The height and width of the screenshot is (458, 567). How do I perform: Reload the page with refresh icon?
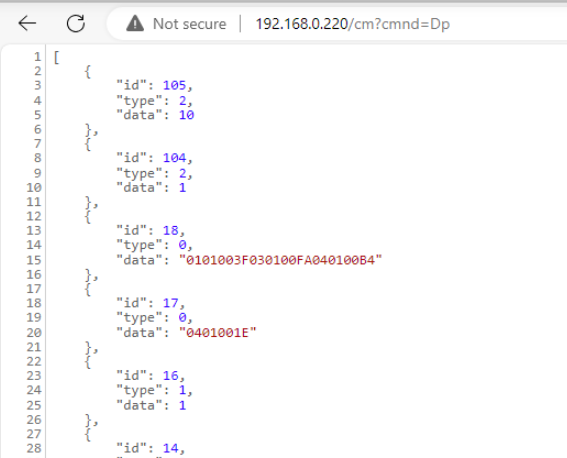coord(76,24)
